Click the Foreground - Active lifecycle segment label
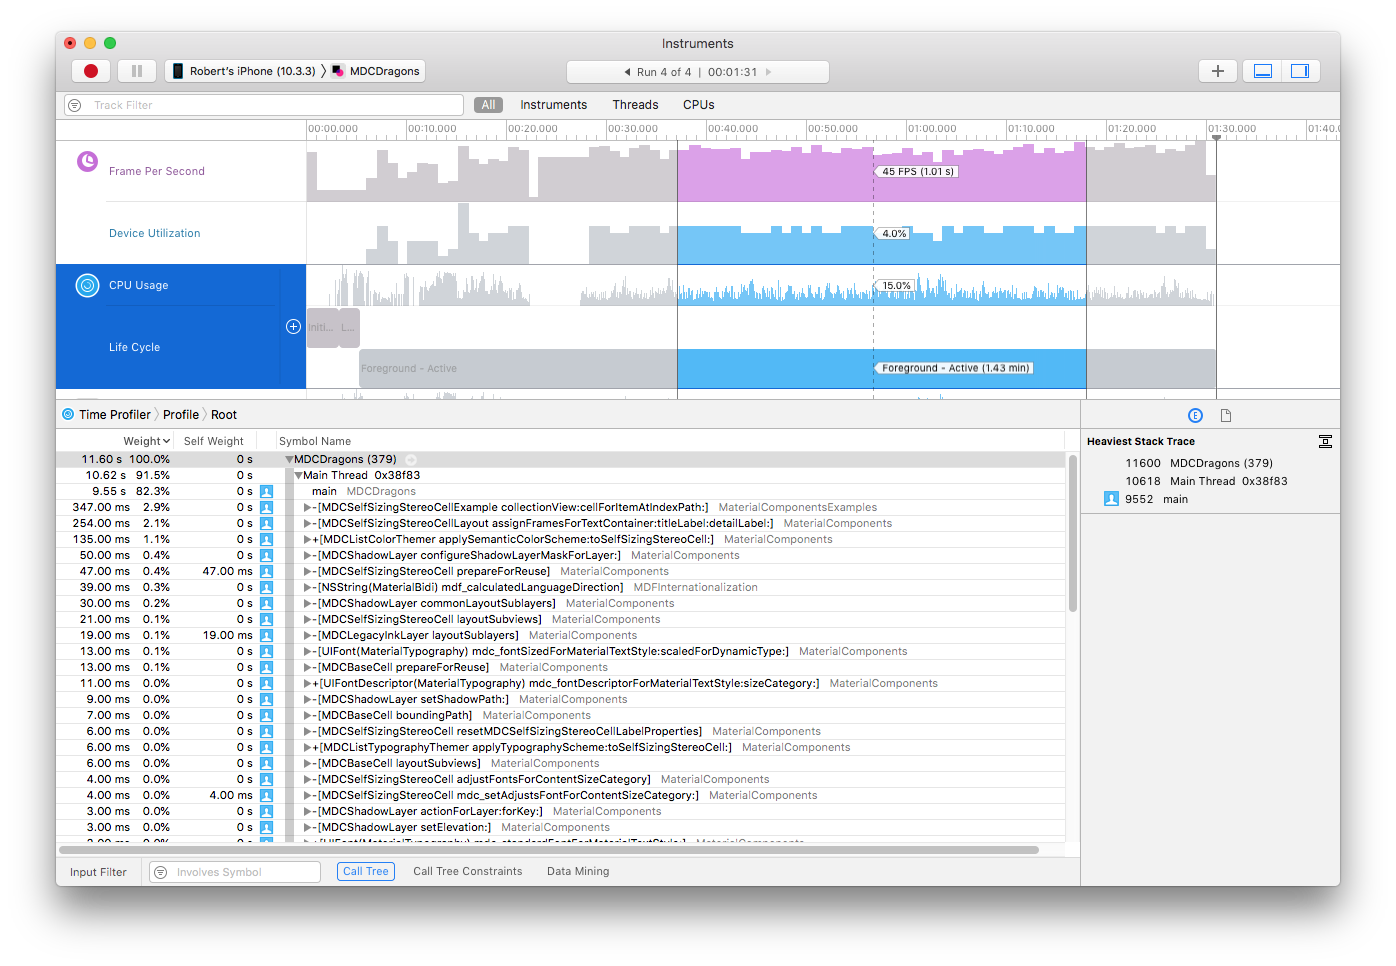The width and height of the screenshot is (1396, 966). [955, 368]
